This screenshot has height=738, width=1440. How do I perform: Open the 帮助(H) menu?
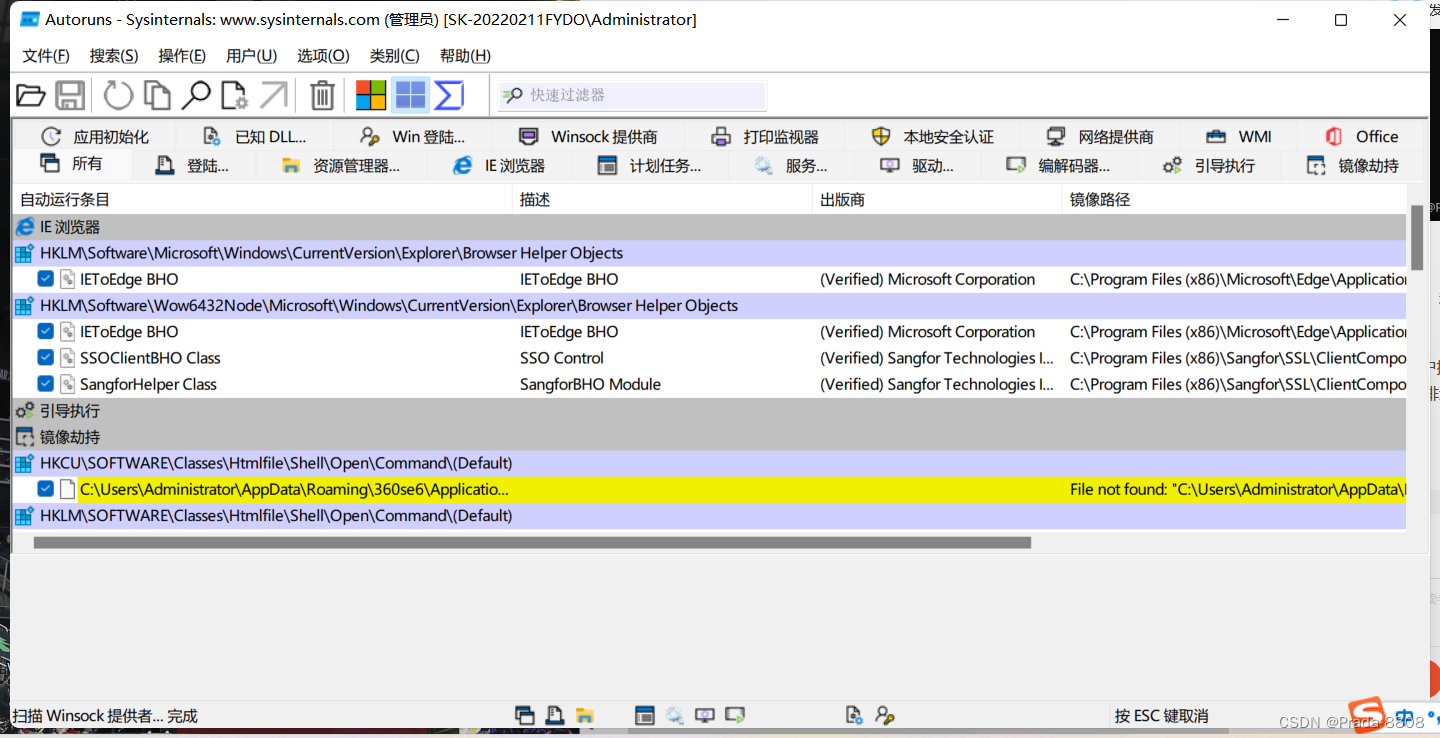[x=465, y=56]
